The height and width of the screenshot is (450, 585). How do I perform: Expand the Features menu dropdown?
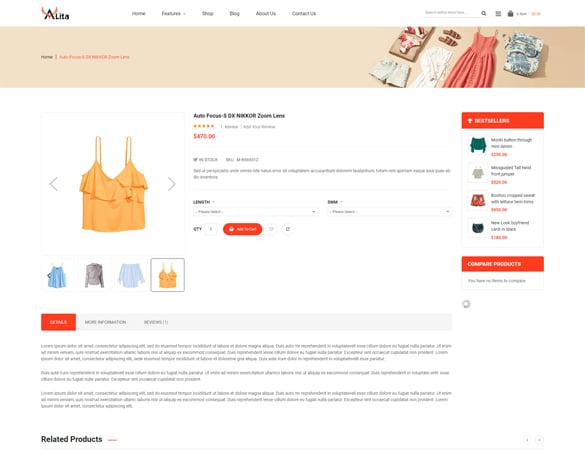[x=173, y=13]
